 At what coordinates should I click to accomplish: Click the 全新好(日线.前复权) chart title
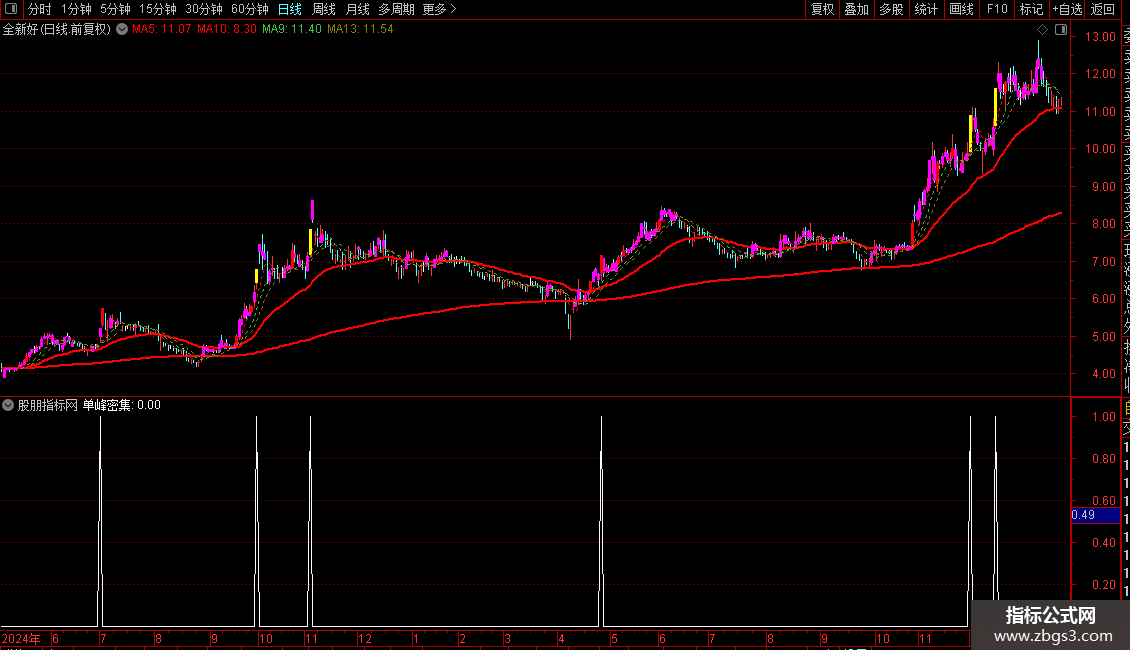(x=57, y=30)
